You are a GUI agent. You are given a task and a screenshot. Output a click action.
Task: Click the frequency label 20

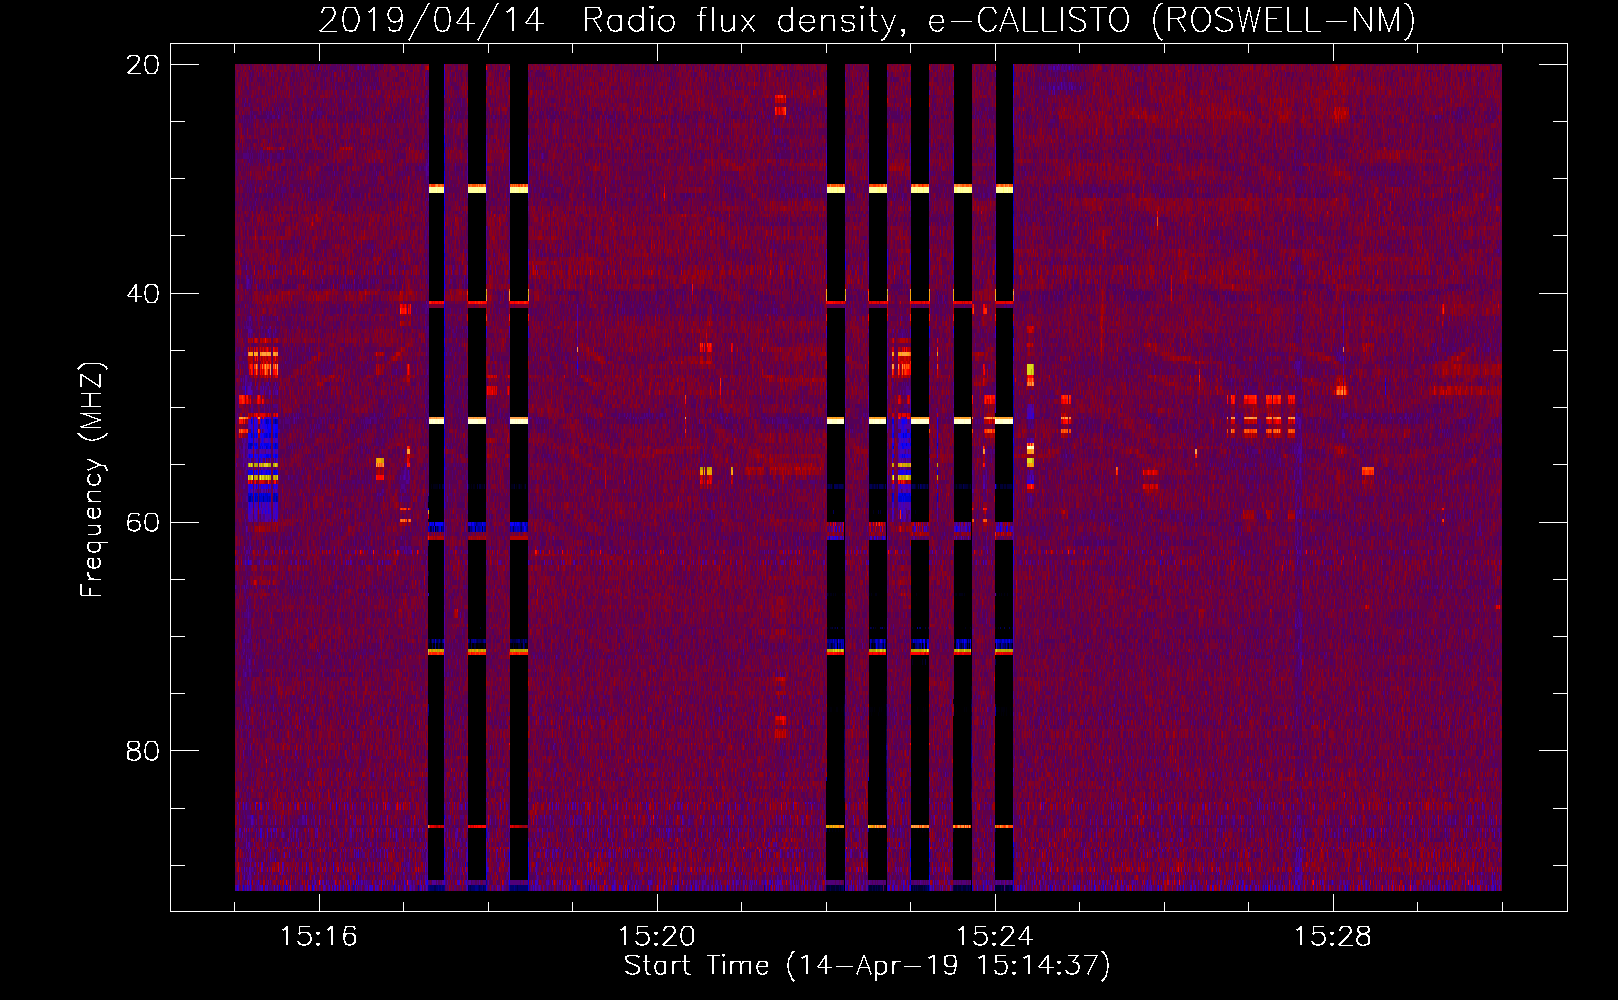tap(143, 65)
